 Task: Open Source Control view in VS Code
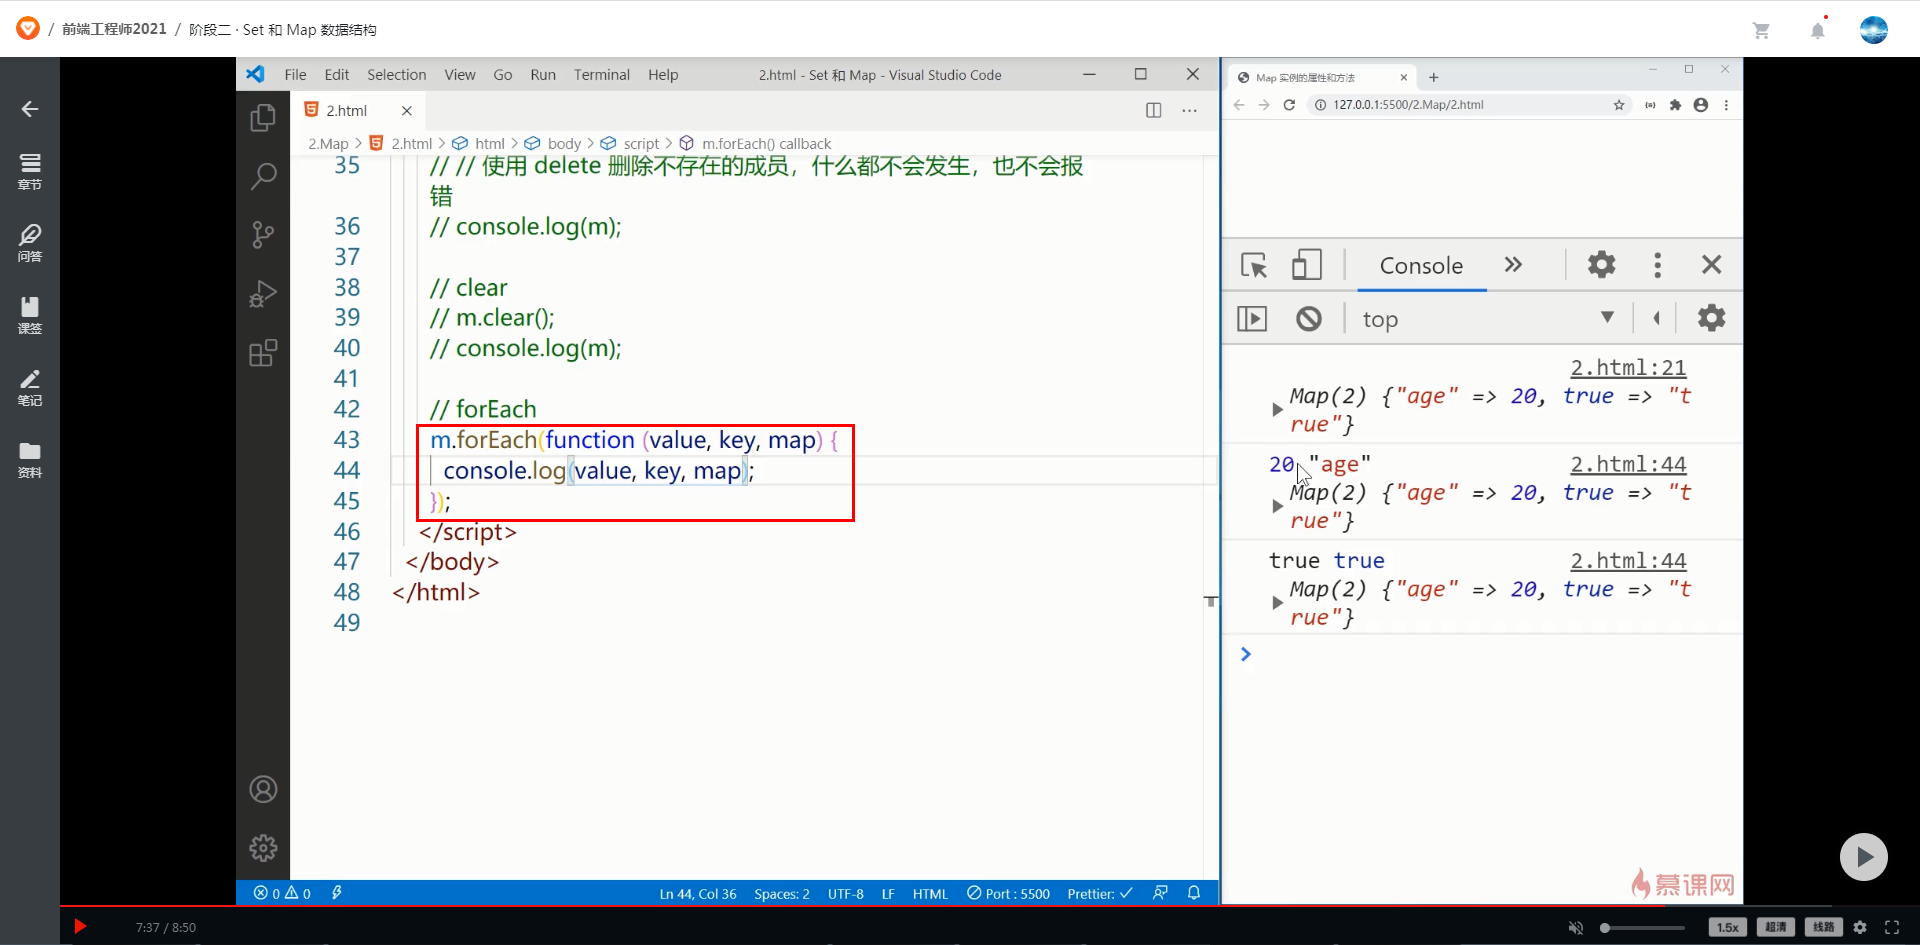point(263,235)
